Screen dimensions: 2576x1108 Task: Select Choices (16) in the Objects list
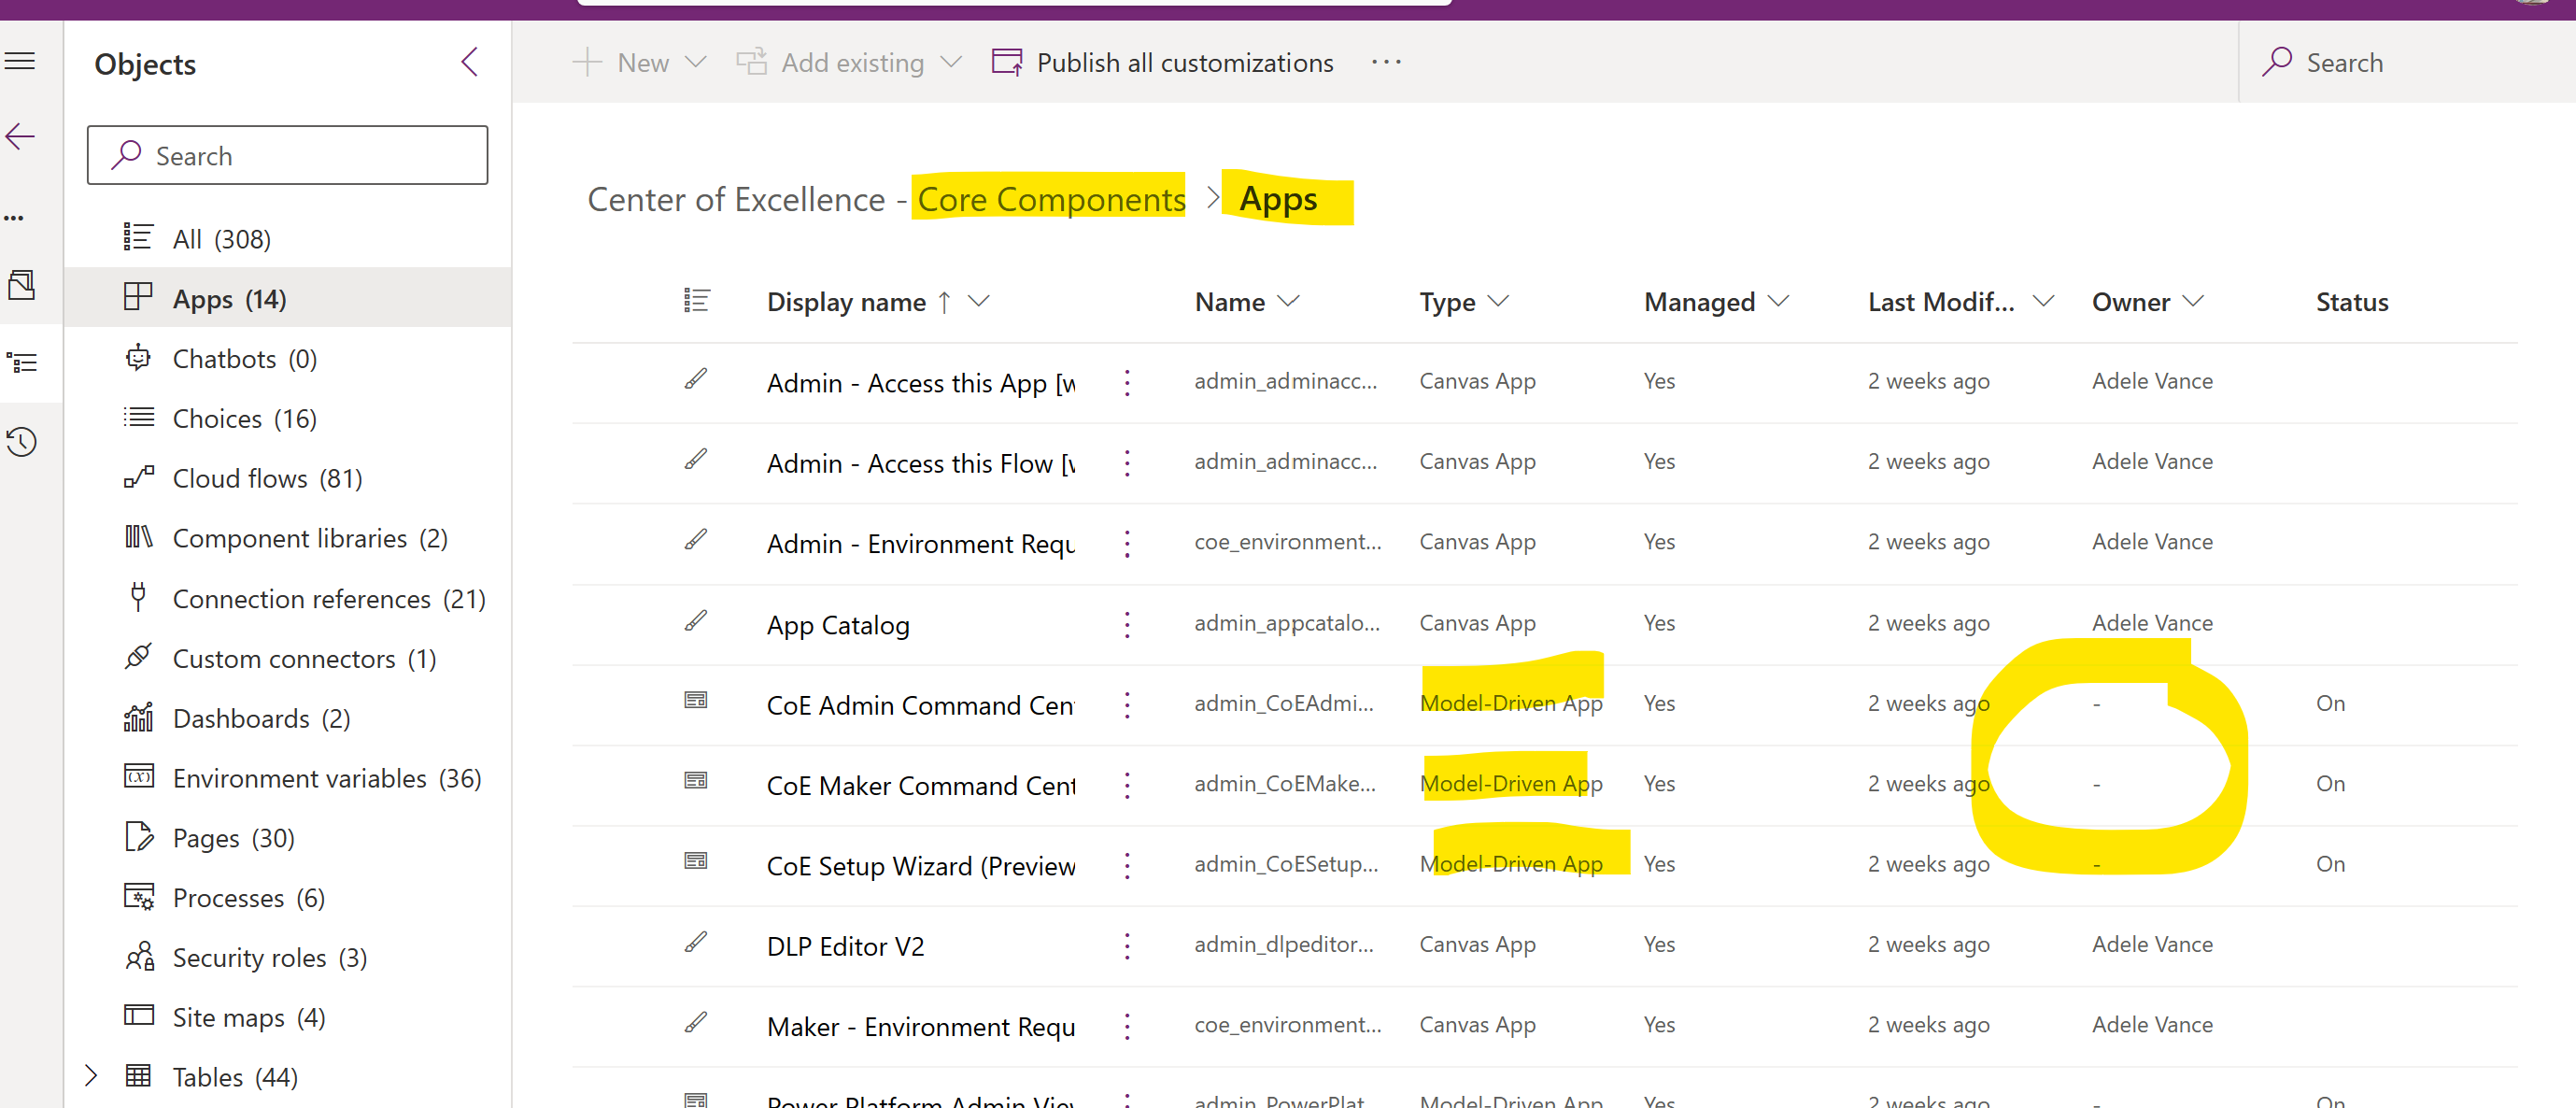(x=243, y=418)
